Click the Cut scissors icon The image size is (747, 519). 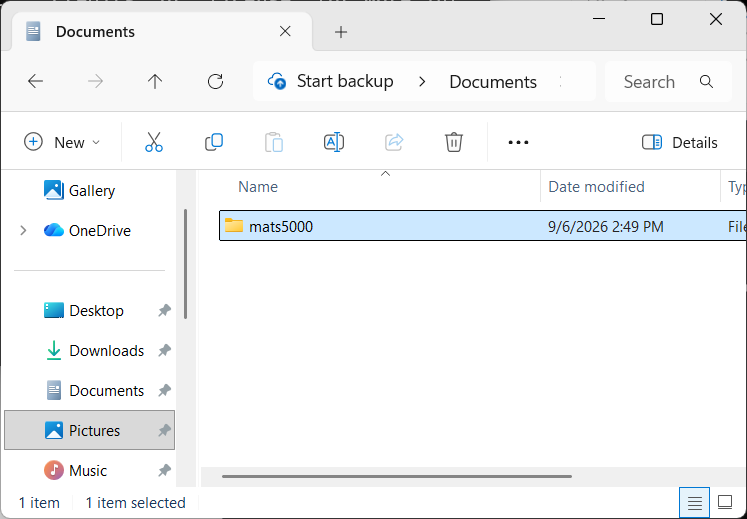[x=153, y=142]
